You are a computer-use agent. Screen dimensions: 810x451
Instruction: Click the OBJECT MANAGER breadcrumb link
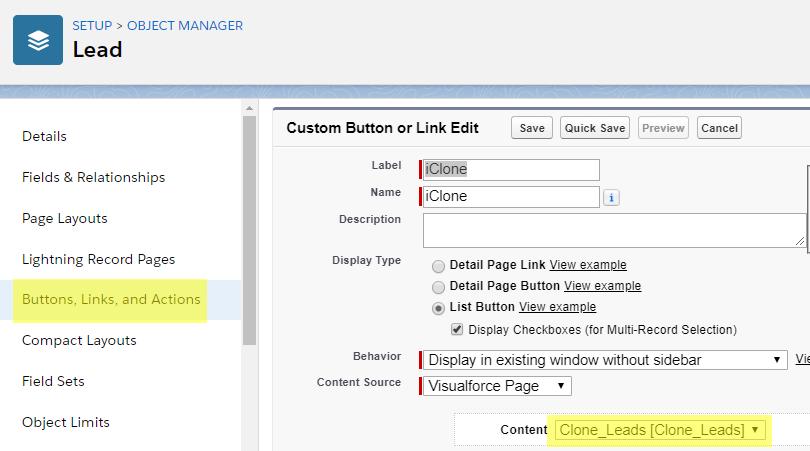pos(185,26)
